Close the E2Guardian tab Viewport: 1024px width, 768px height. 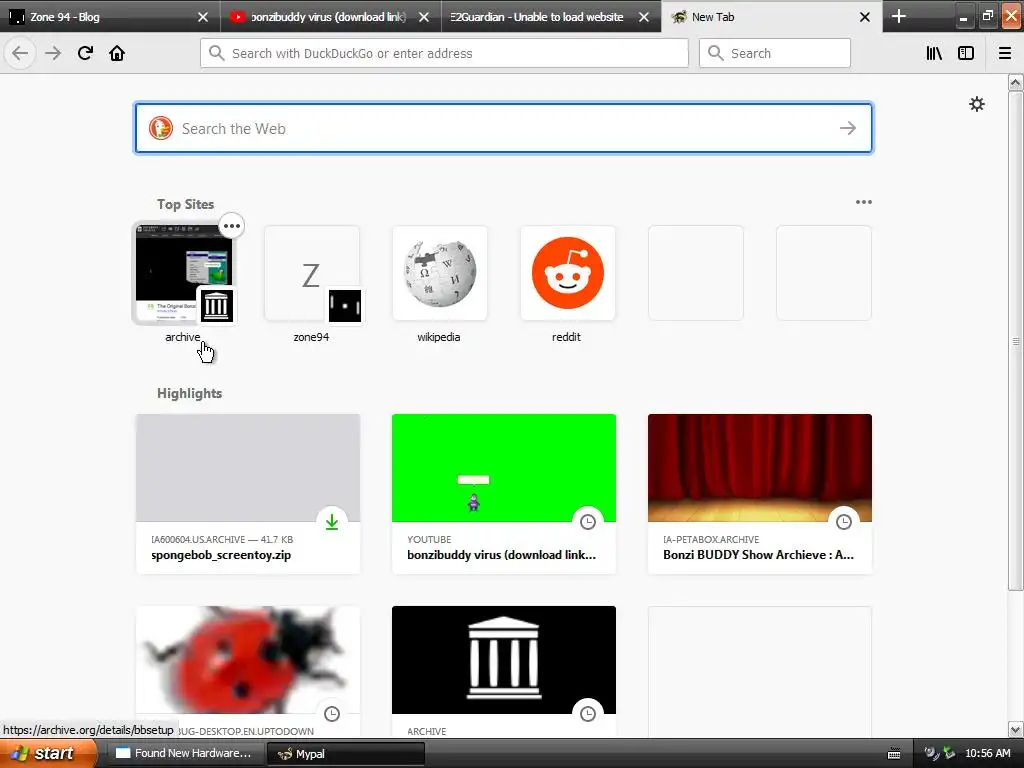coord(644,17)
